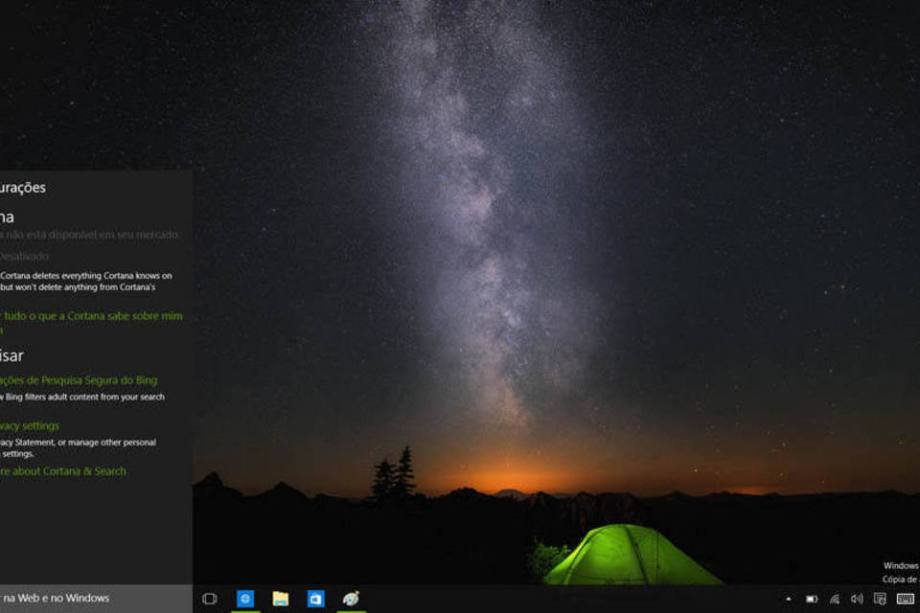Screen dimensions: 920x613
Task: Open Task View from the taskbar
Action: [210, 599]
